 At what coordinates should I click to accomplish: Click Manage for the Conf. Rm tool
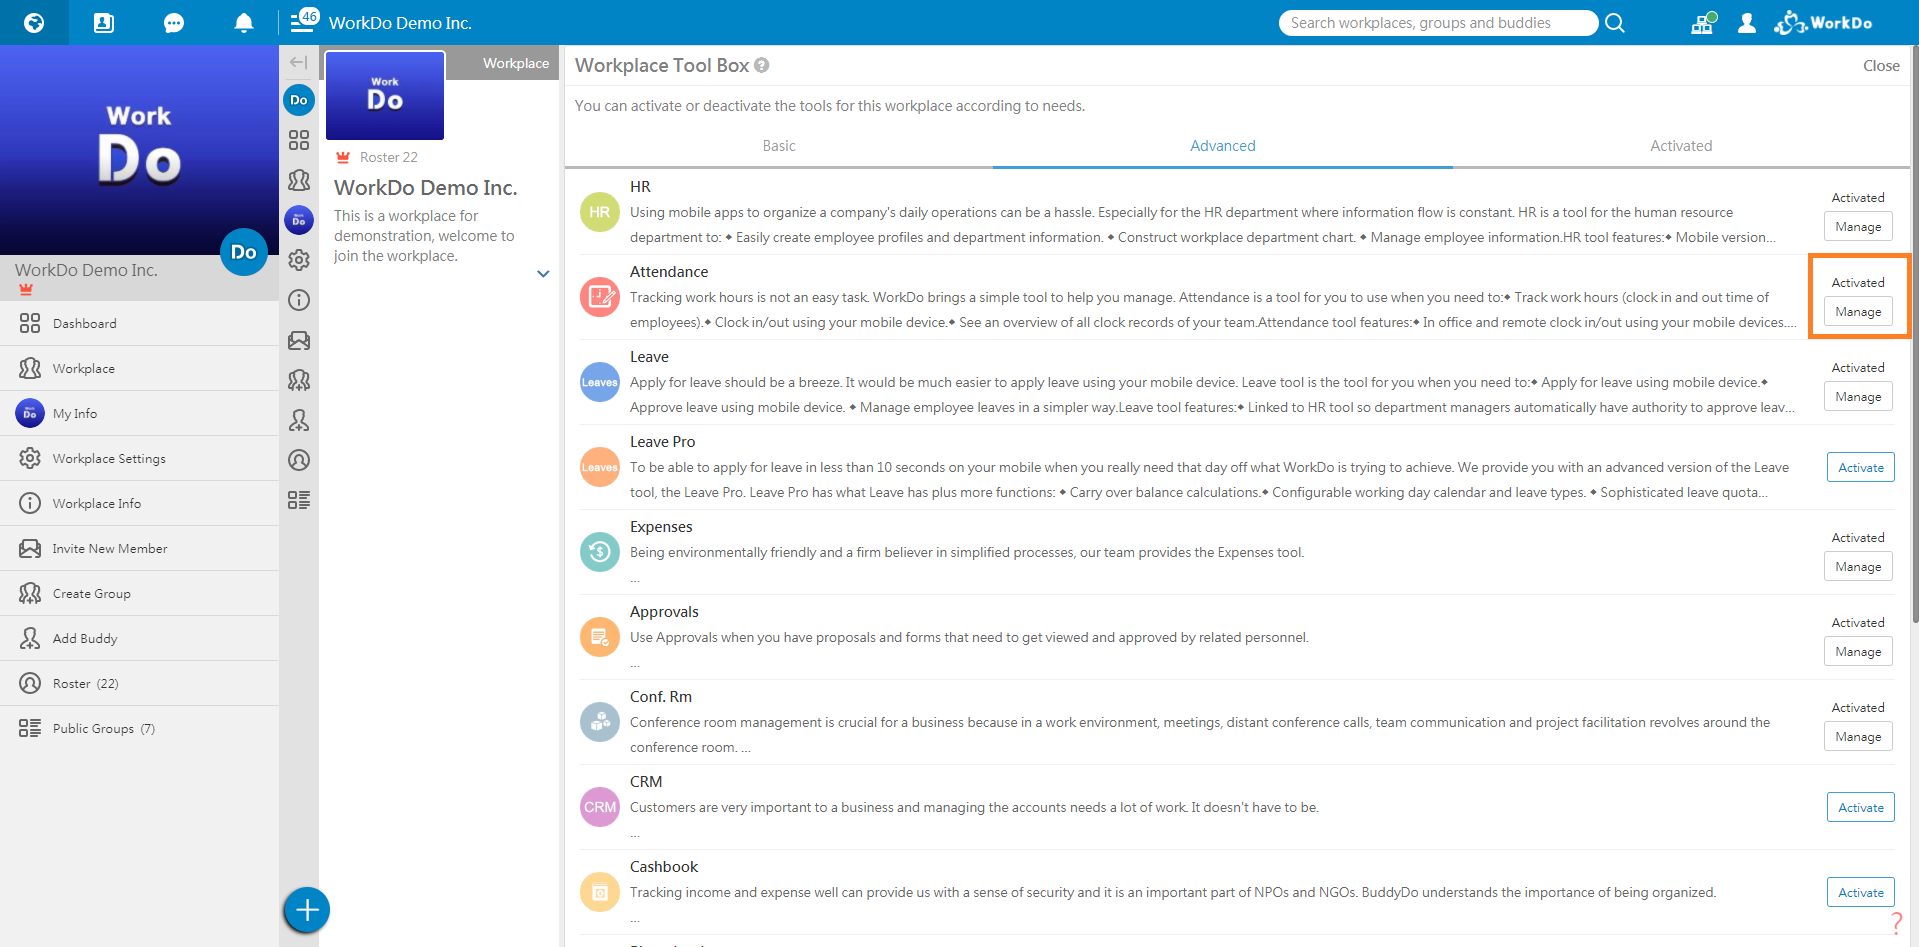click(1858, 737)
